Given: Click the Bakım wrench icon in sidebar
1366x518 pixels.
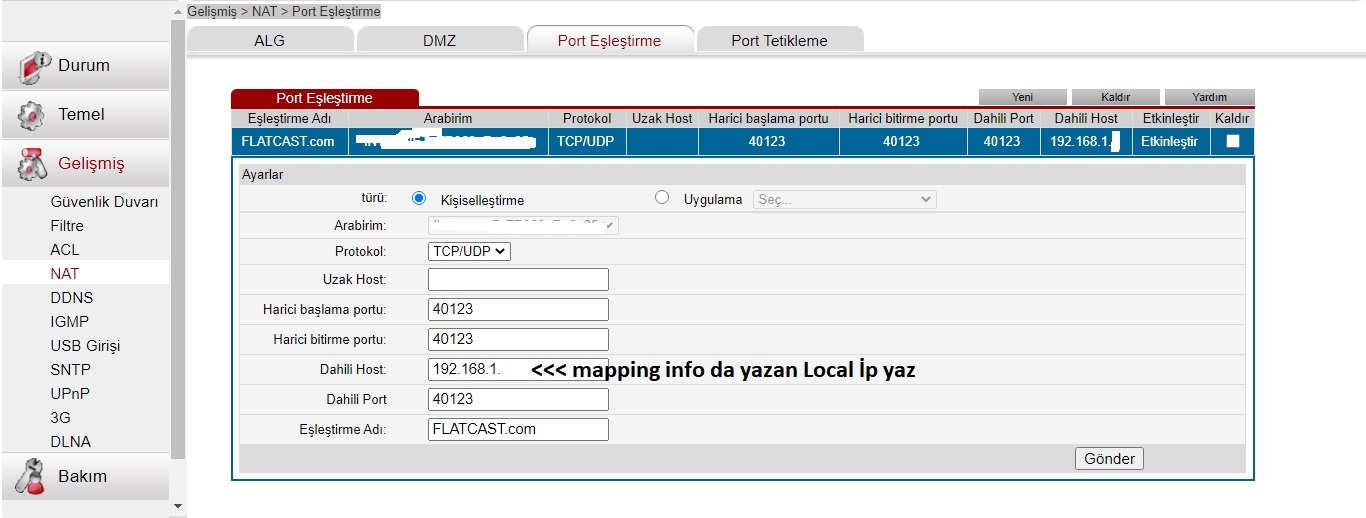Looking at the screenshot, I should click(x=33, y=477).
